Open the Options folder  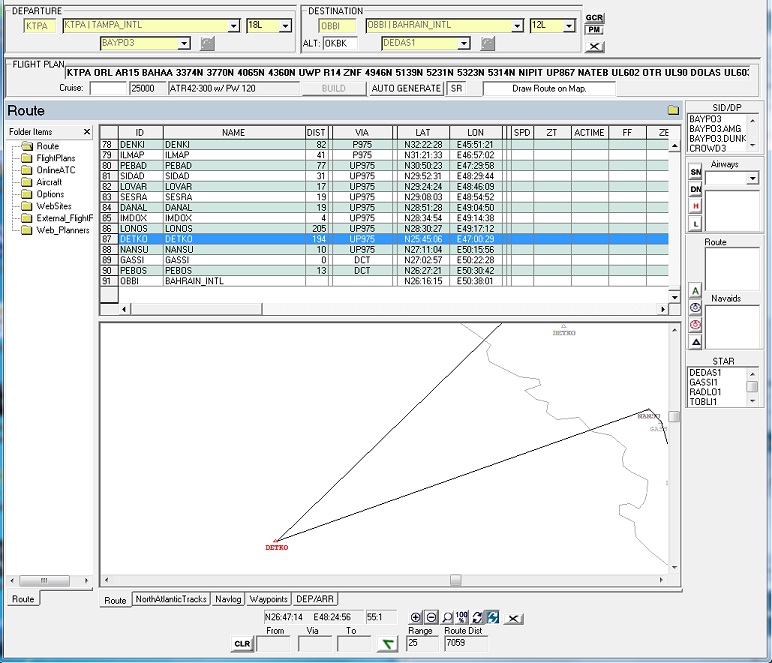[50, 194]
